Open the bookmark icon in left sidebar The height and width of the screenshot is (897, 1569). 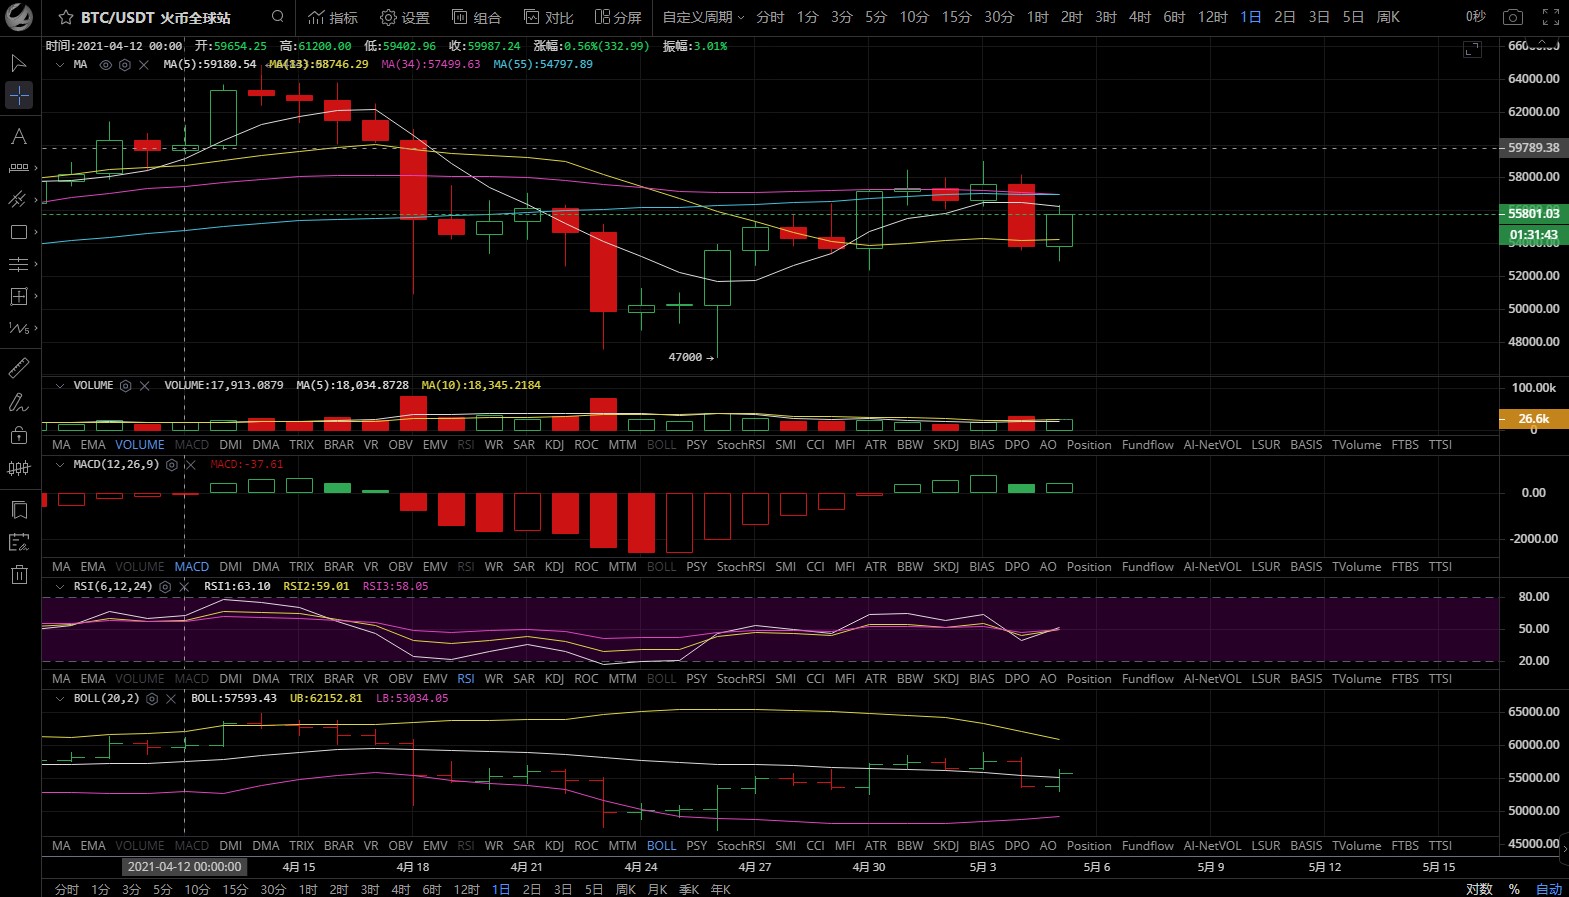[x=18, y=510]
